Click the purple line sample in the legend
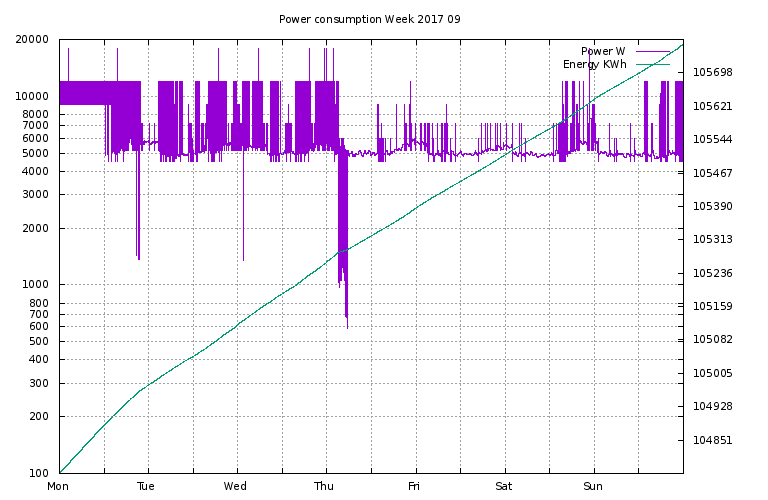Image resolution: width=768 pixels, height=500 pixels. point(650,51)
